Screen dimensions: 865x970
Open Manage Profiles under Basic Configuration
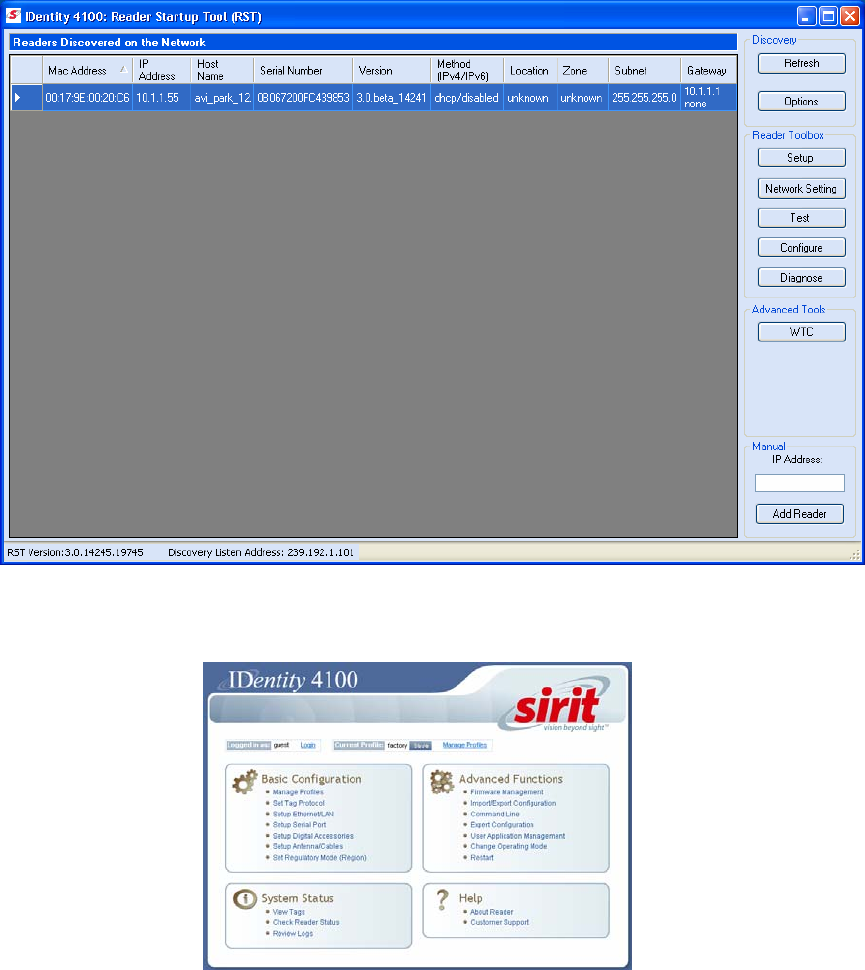pos(298,792)
